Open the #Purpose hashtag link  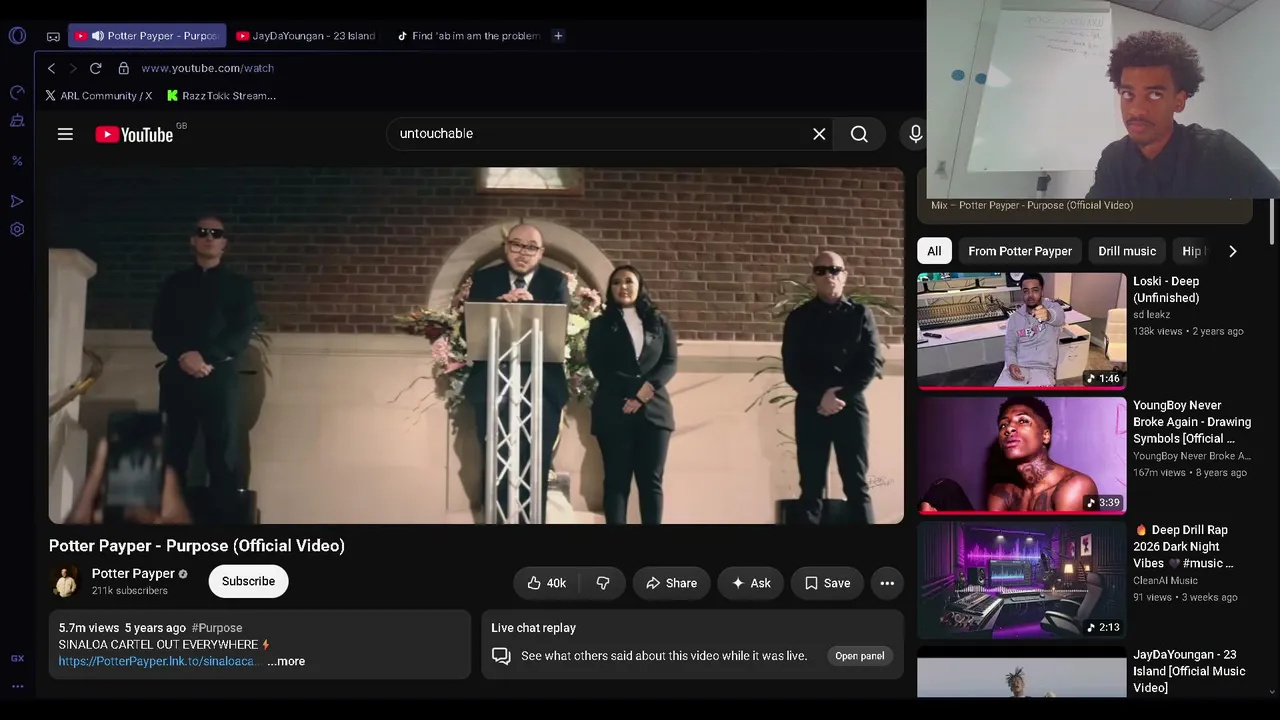(216, 628)
